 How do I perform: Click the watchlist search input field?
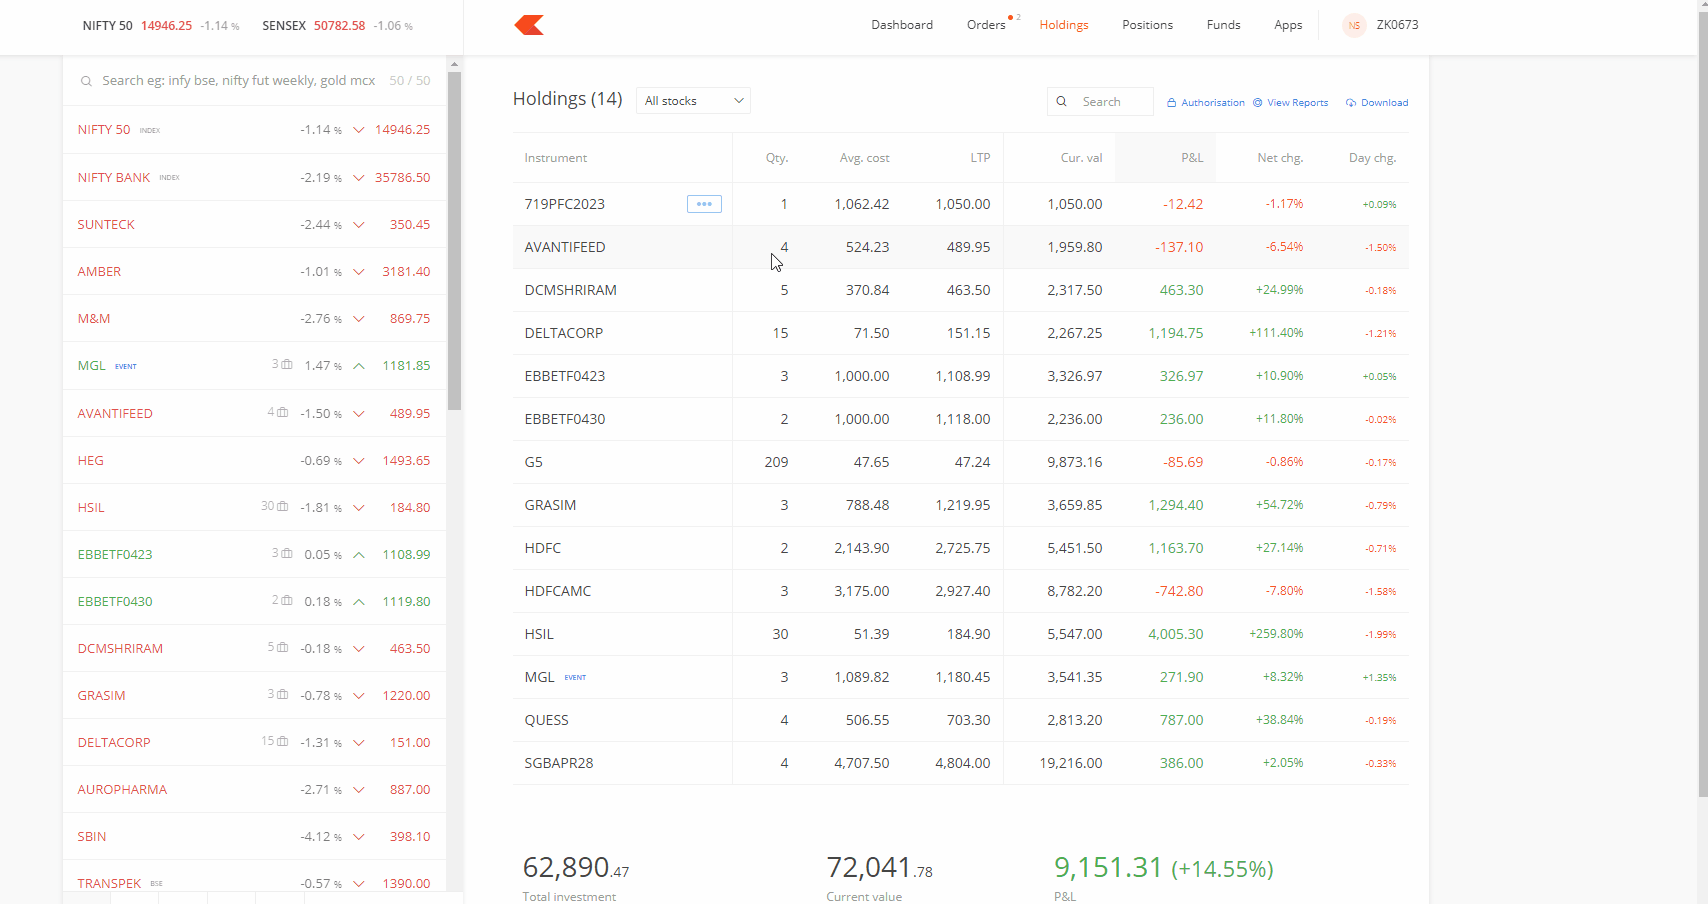click(x=240, y=81)
